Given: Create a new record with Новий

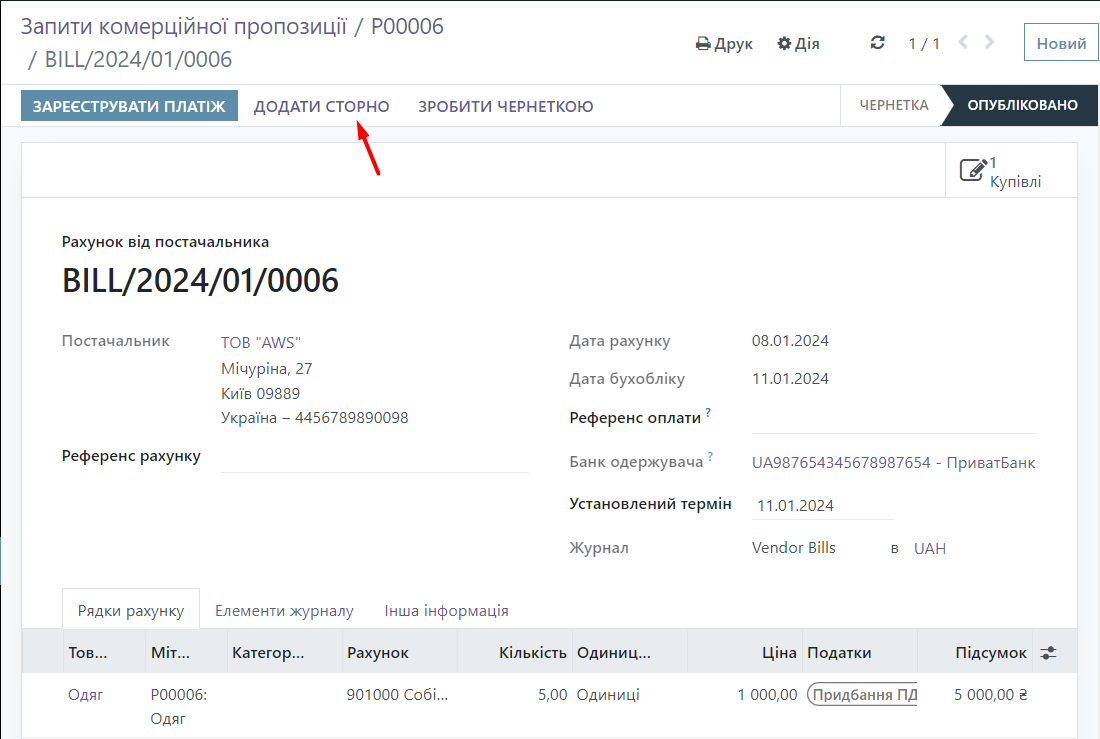Looking at the screenshot, I should pyautogui.click(x=1061, y=44).
